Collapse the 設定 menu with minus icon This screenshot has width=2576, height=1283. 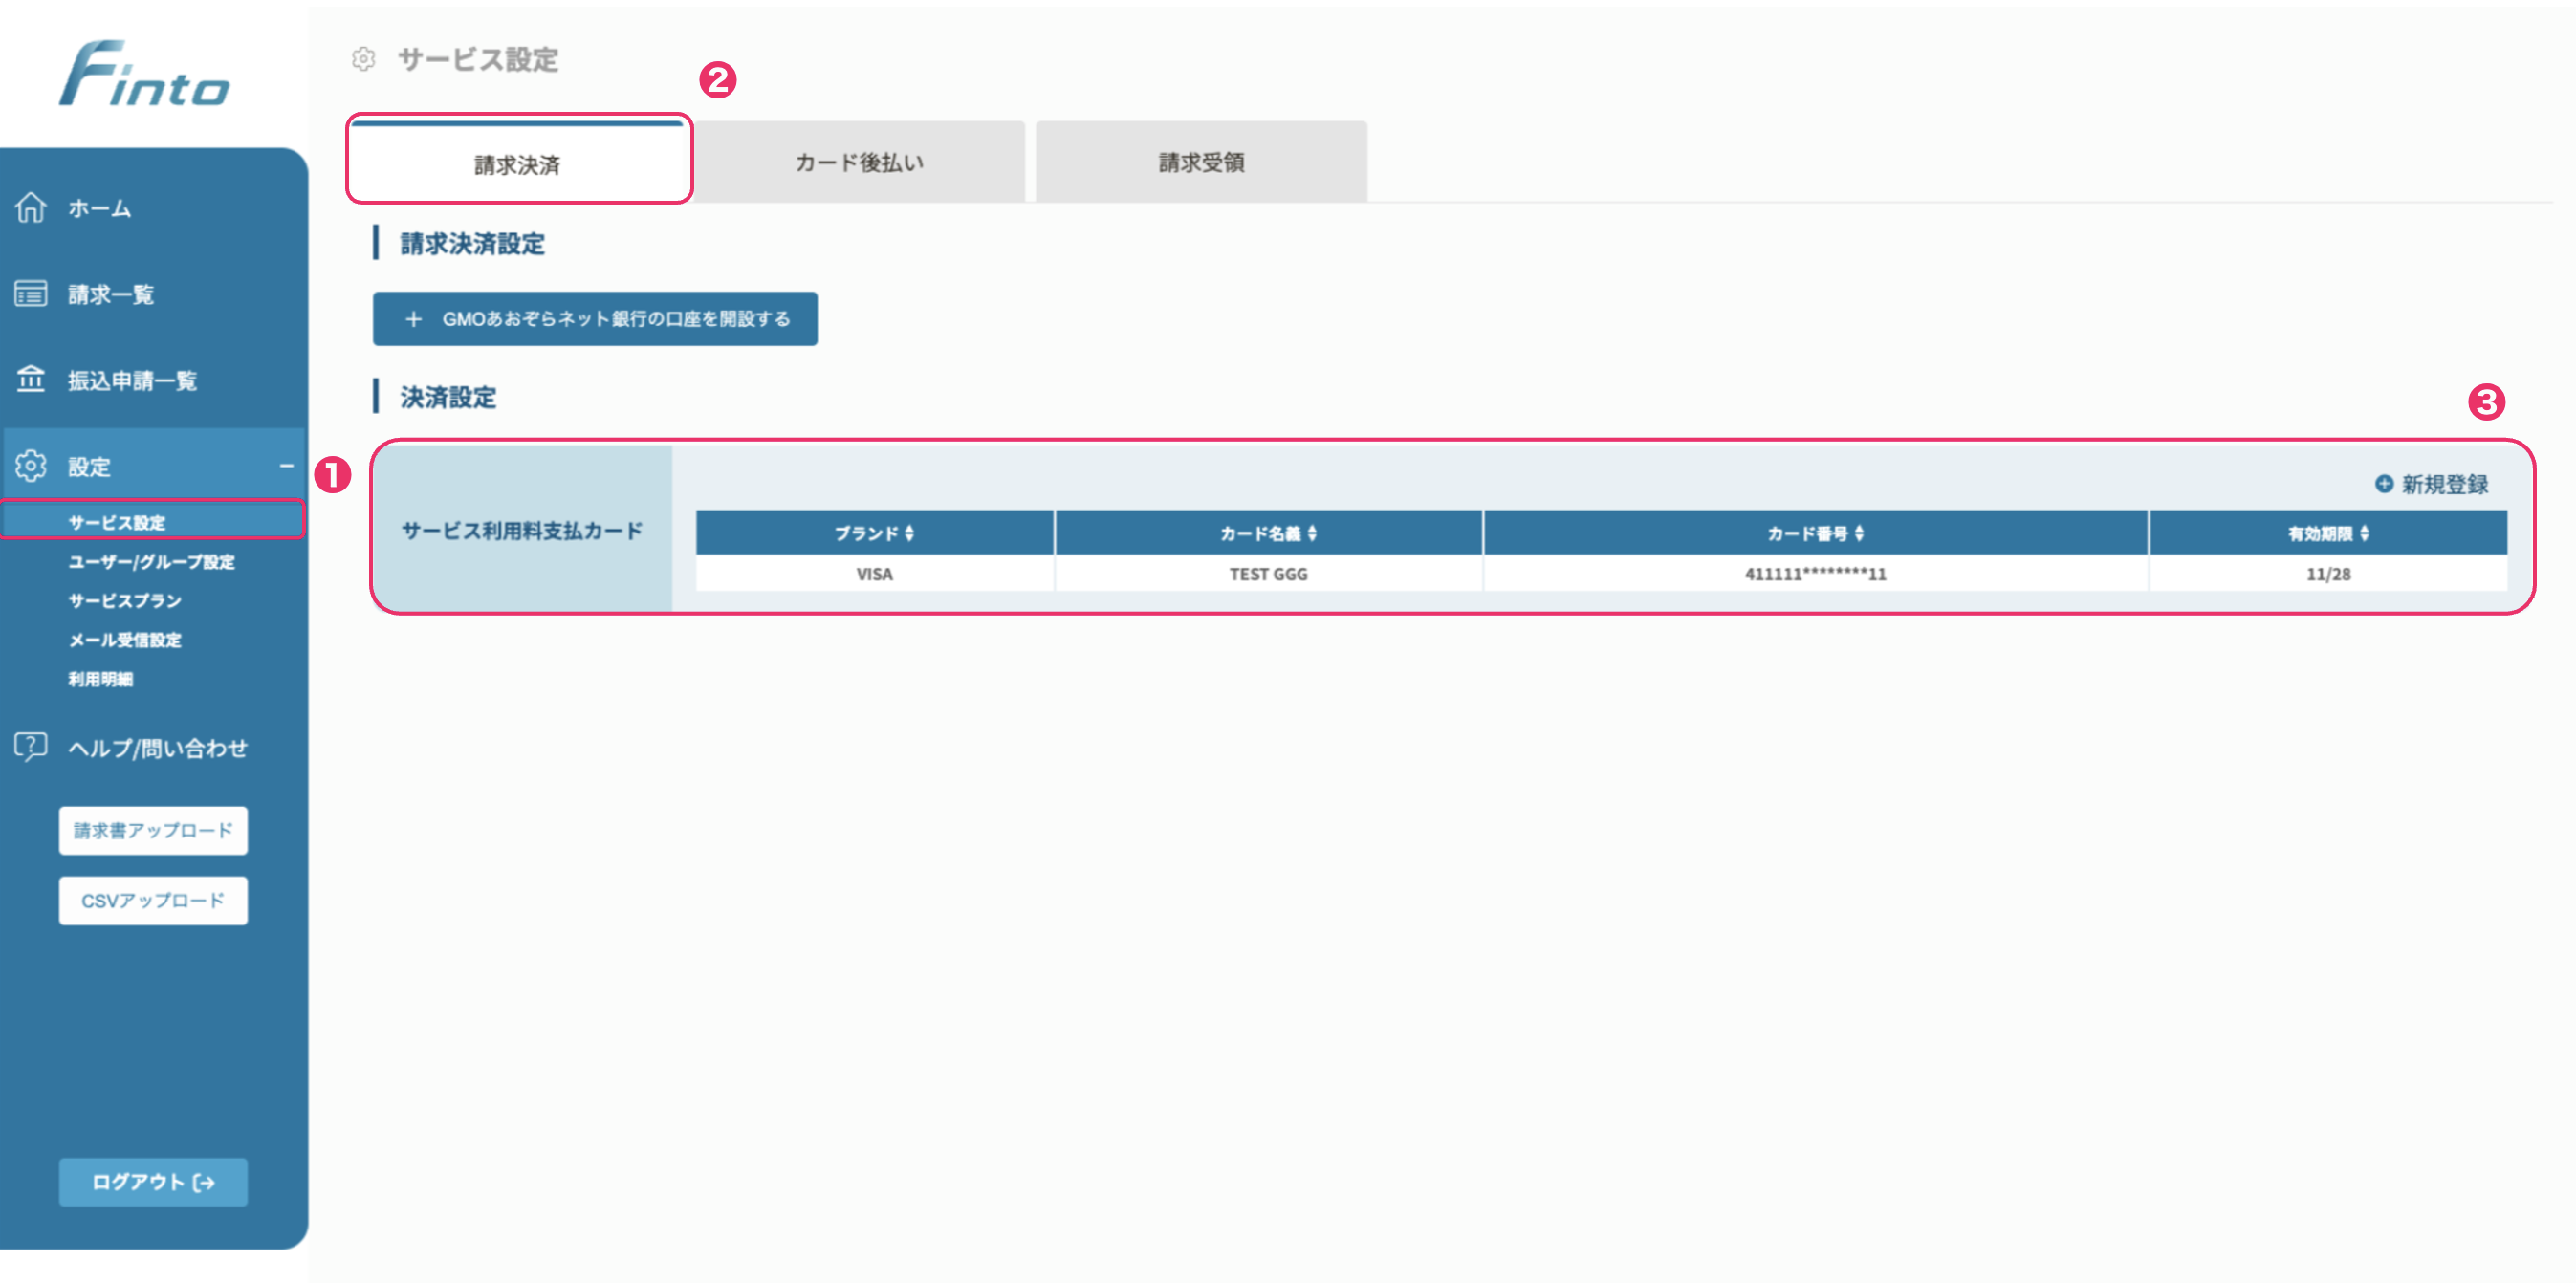pyautogui.click(x=287, y=466)
